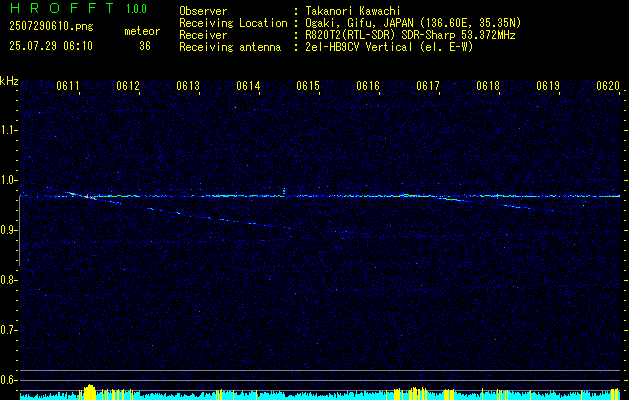629x400 pixels.
Task: Click the 0620 time axis marker
Action: 608,86
